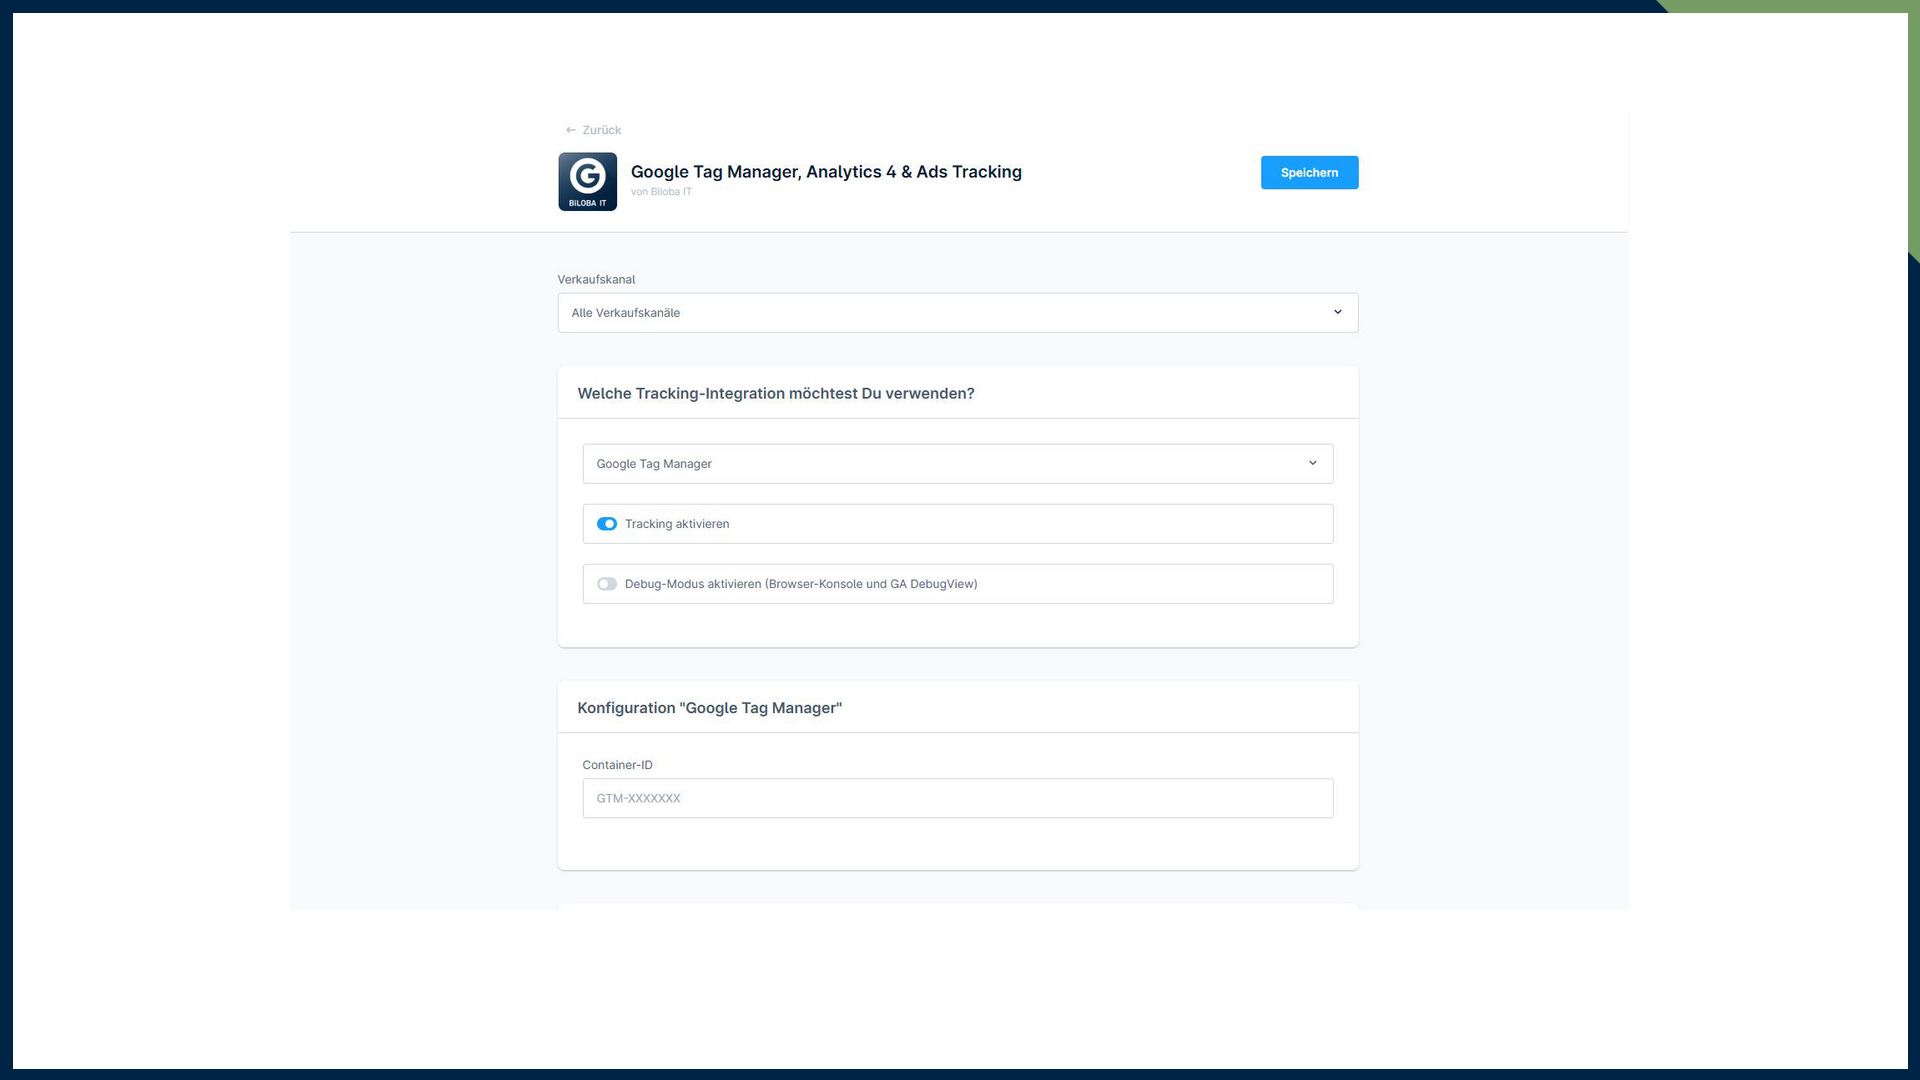Click the 'Welche Tracking-Integration' card heading

pos(775,394)
